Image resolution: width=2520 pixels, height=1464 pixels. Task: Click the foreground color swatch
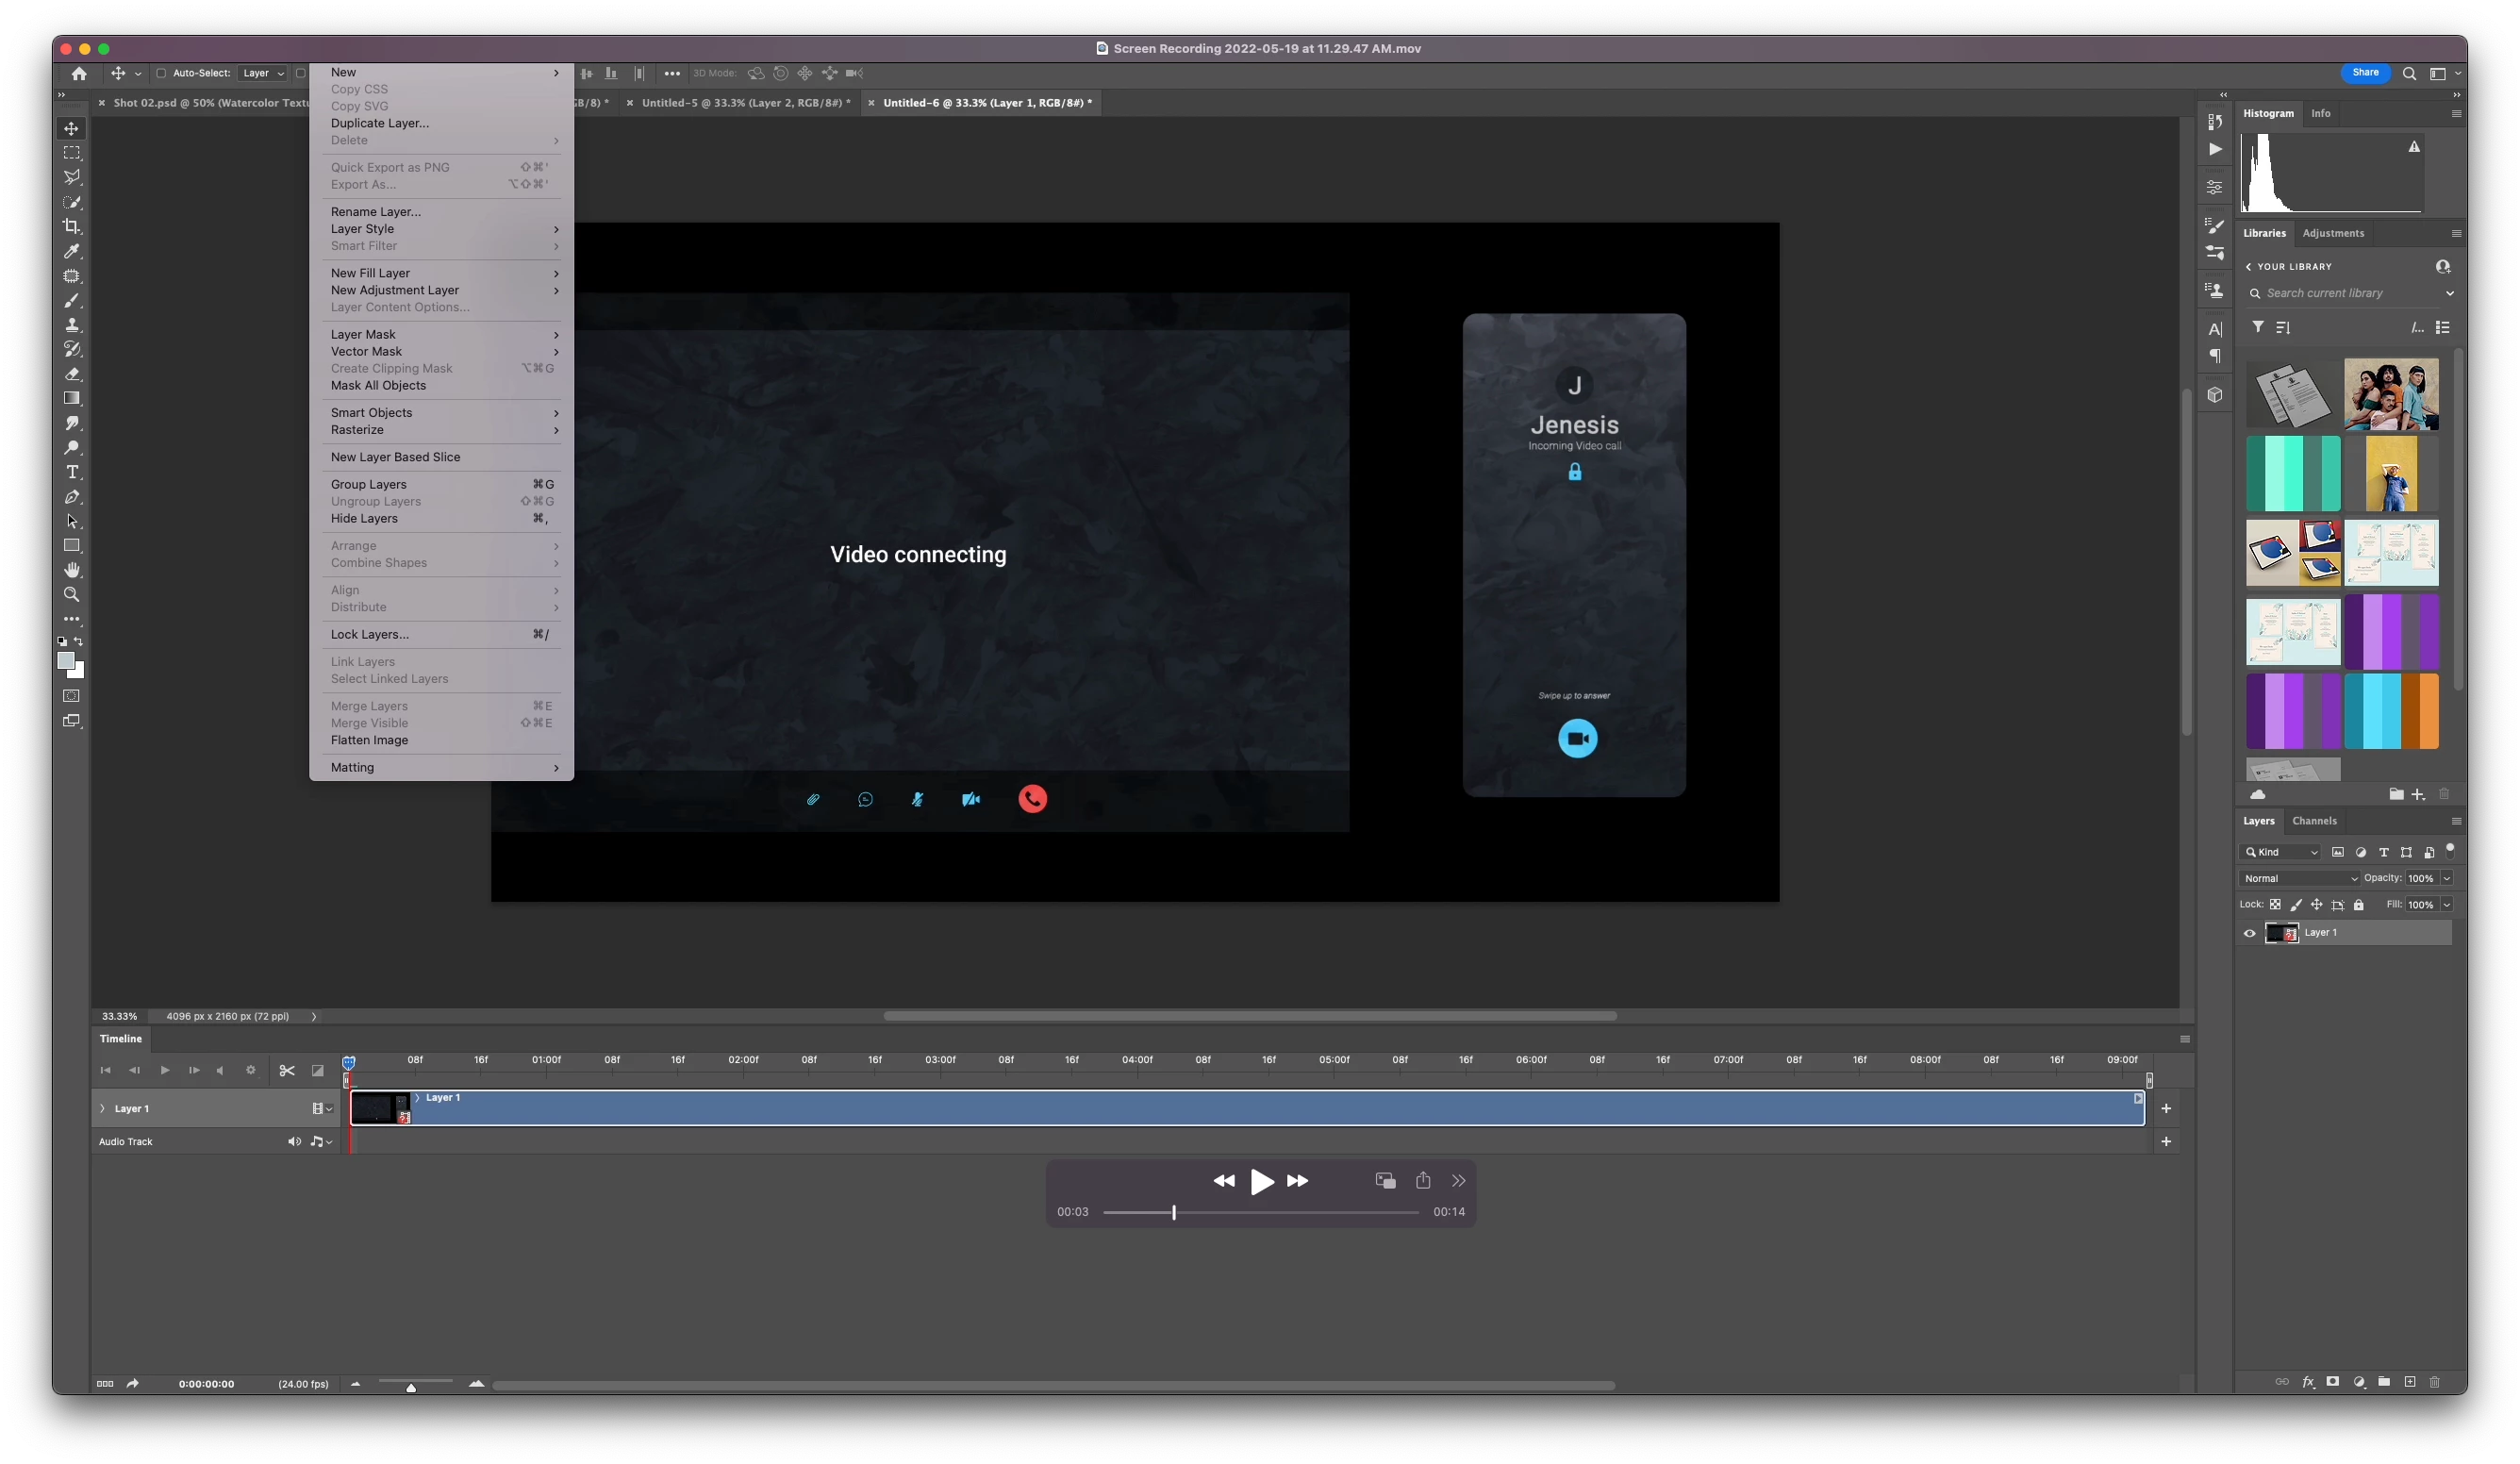coord(66,661)
